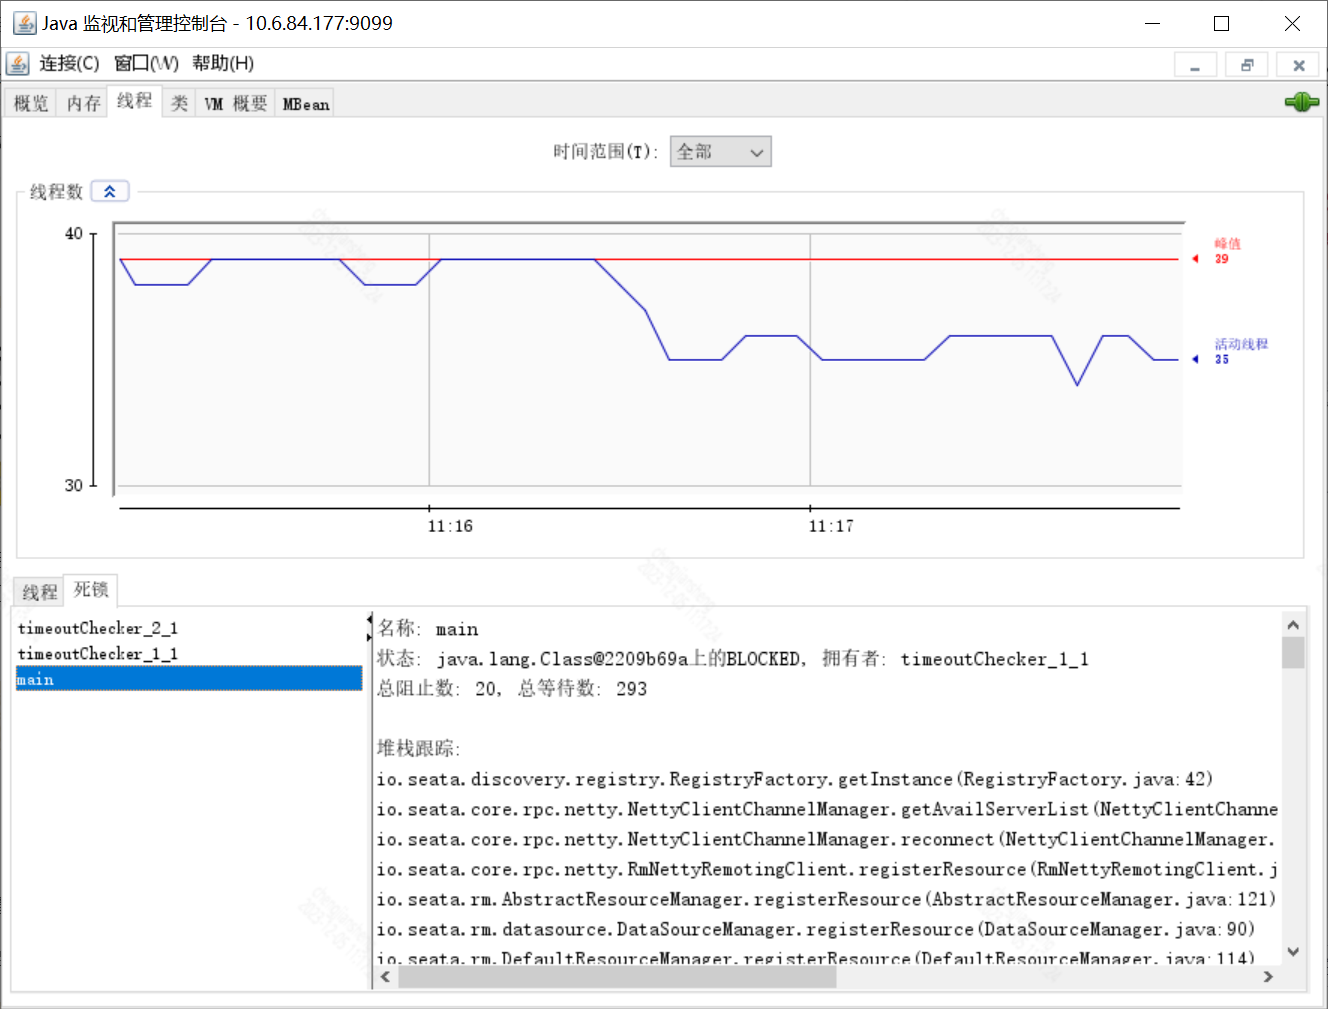Open the 时间范围 dropdown
This screenshot has height=1009, width=1328.
(720, 151)
